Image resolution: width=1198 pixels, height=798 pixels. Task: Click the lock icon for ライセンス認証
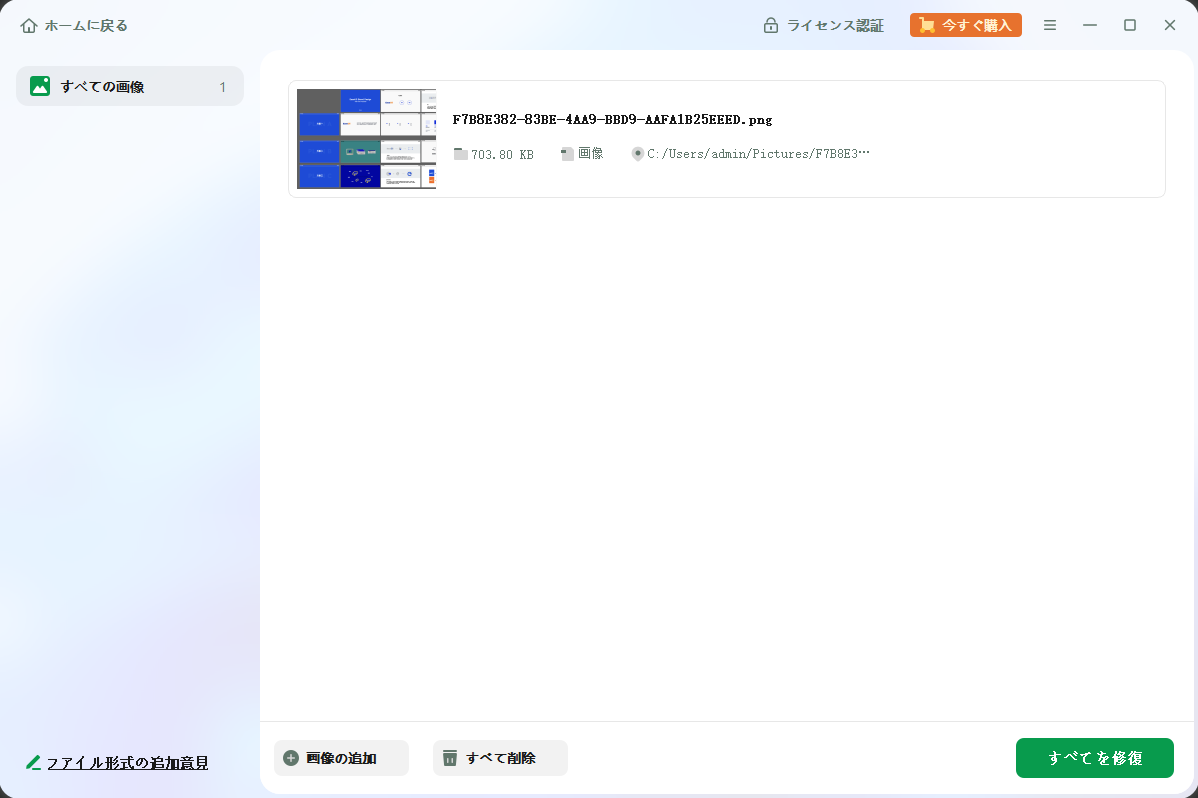(771, 25)
